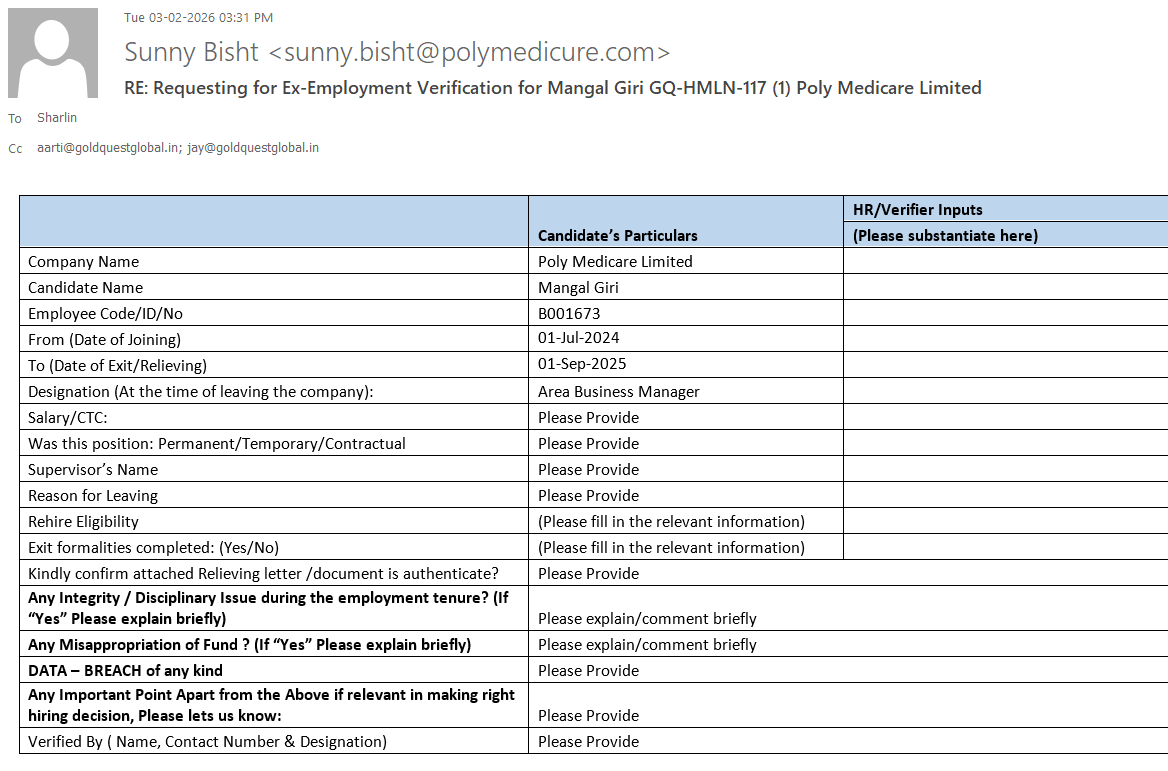Click Cc recipient jay@goldquestglobal.in
The height and width of the screenshot is (771, 1168).
click(253, 148)
